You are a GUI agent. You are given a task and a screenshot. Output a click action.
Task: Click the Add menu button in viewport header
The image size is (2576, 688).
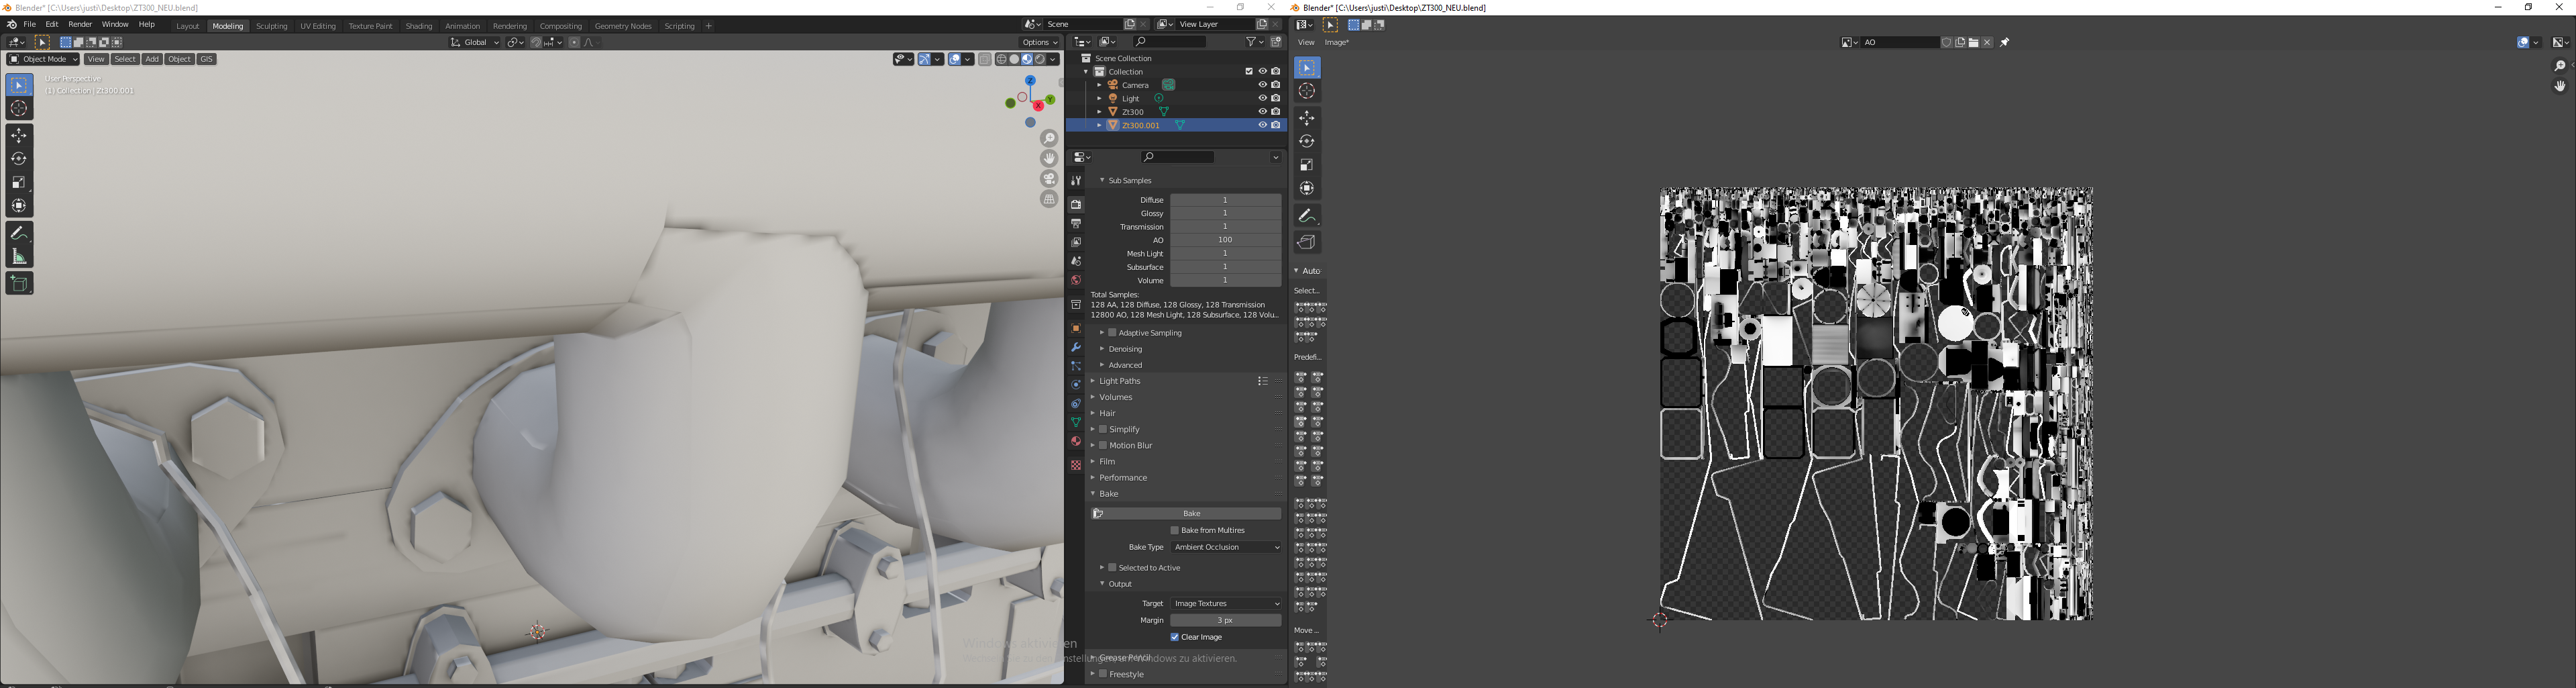tap(152, 60)
